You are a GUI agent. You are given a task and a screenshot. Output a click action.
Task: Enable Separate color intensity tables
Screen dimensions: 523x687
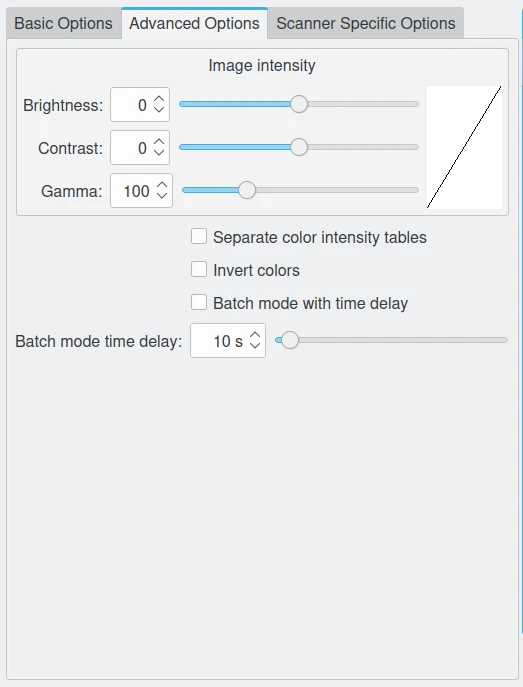pos(199,236)
